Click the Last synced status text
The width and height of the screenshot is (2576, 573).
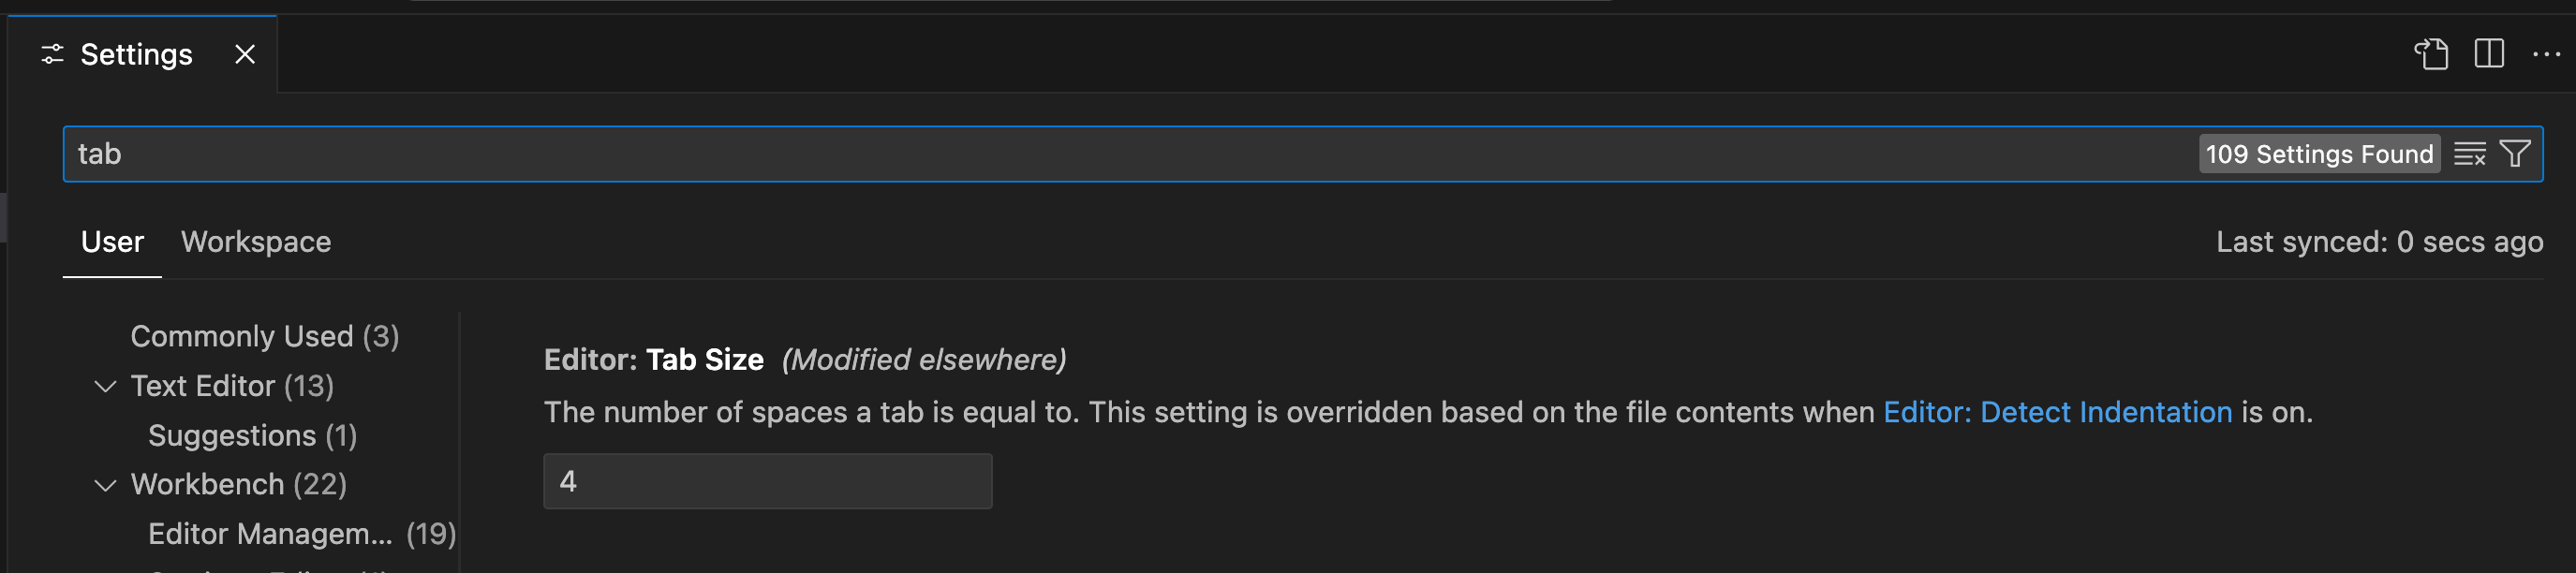point(2379,242)
